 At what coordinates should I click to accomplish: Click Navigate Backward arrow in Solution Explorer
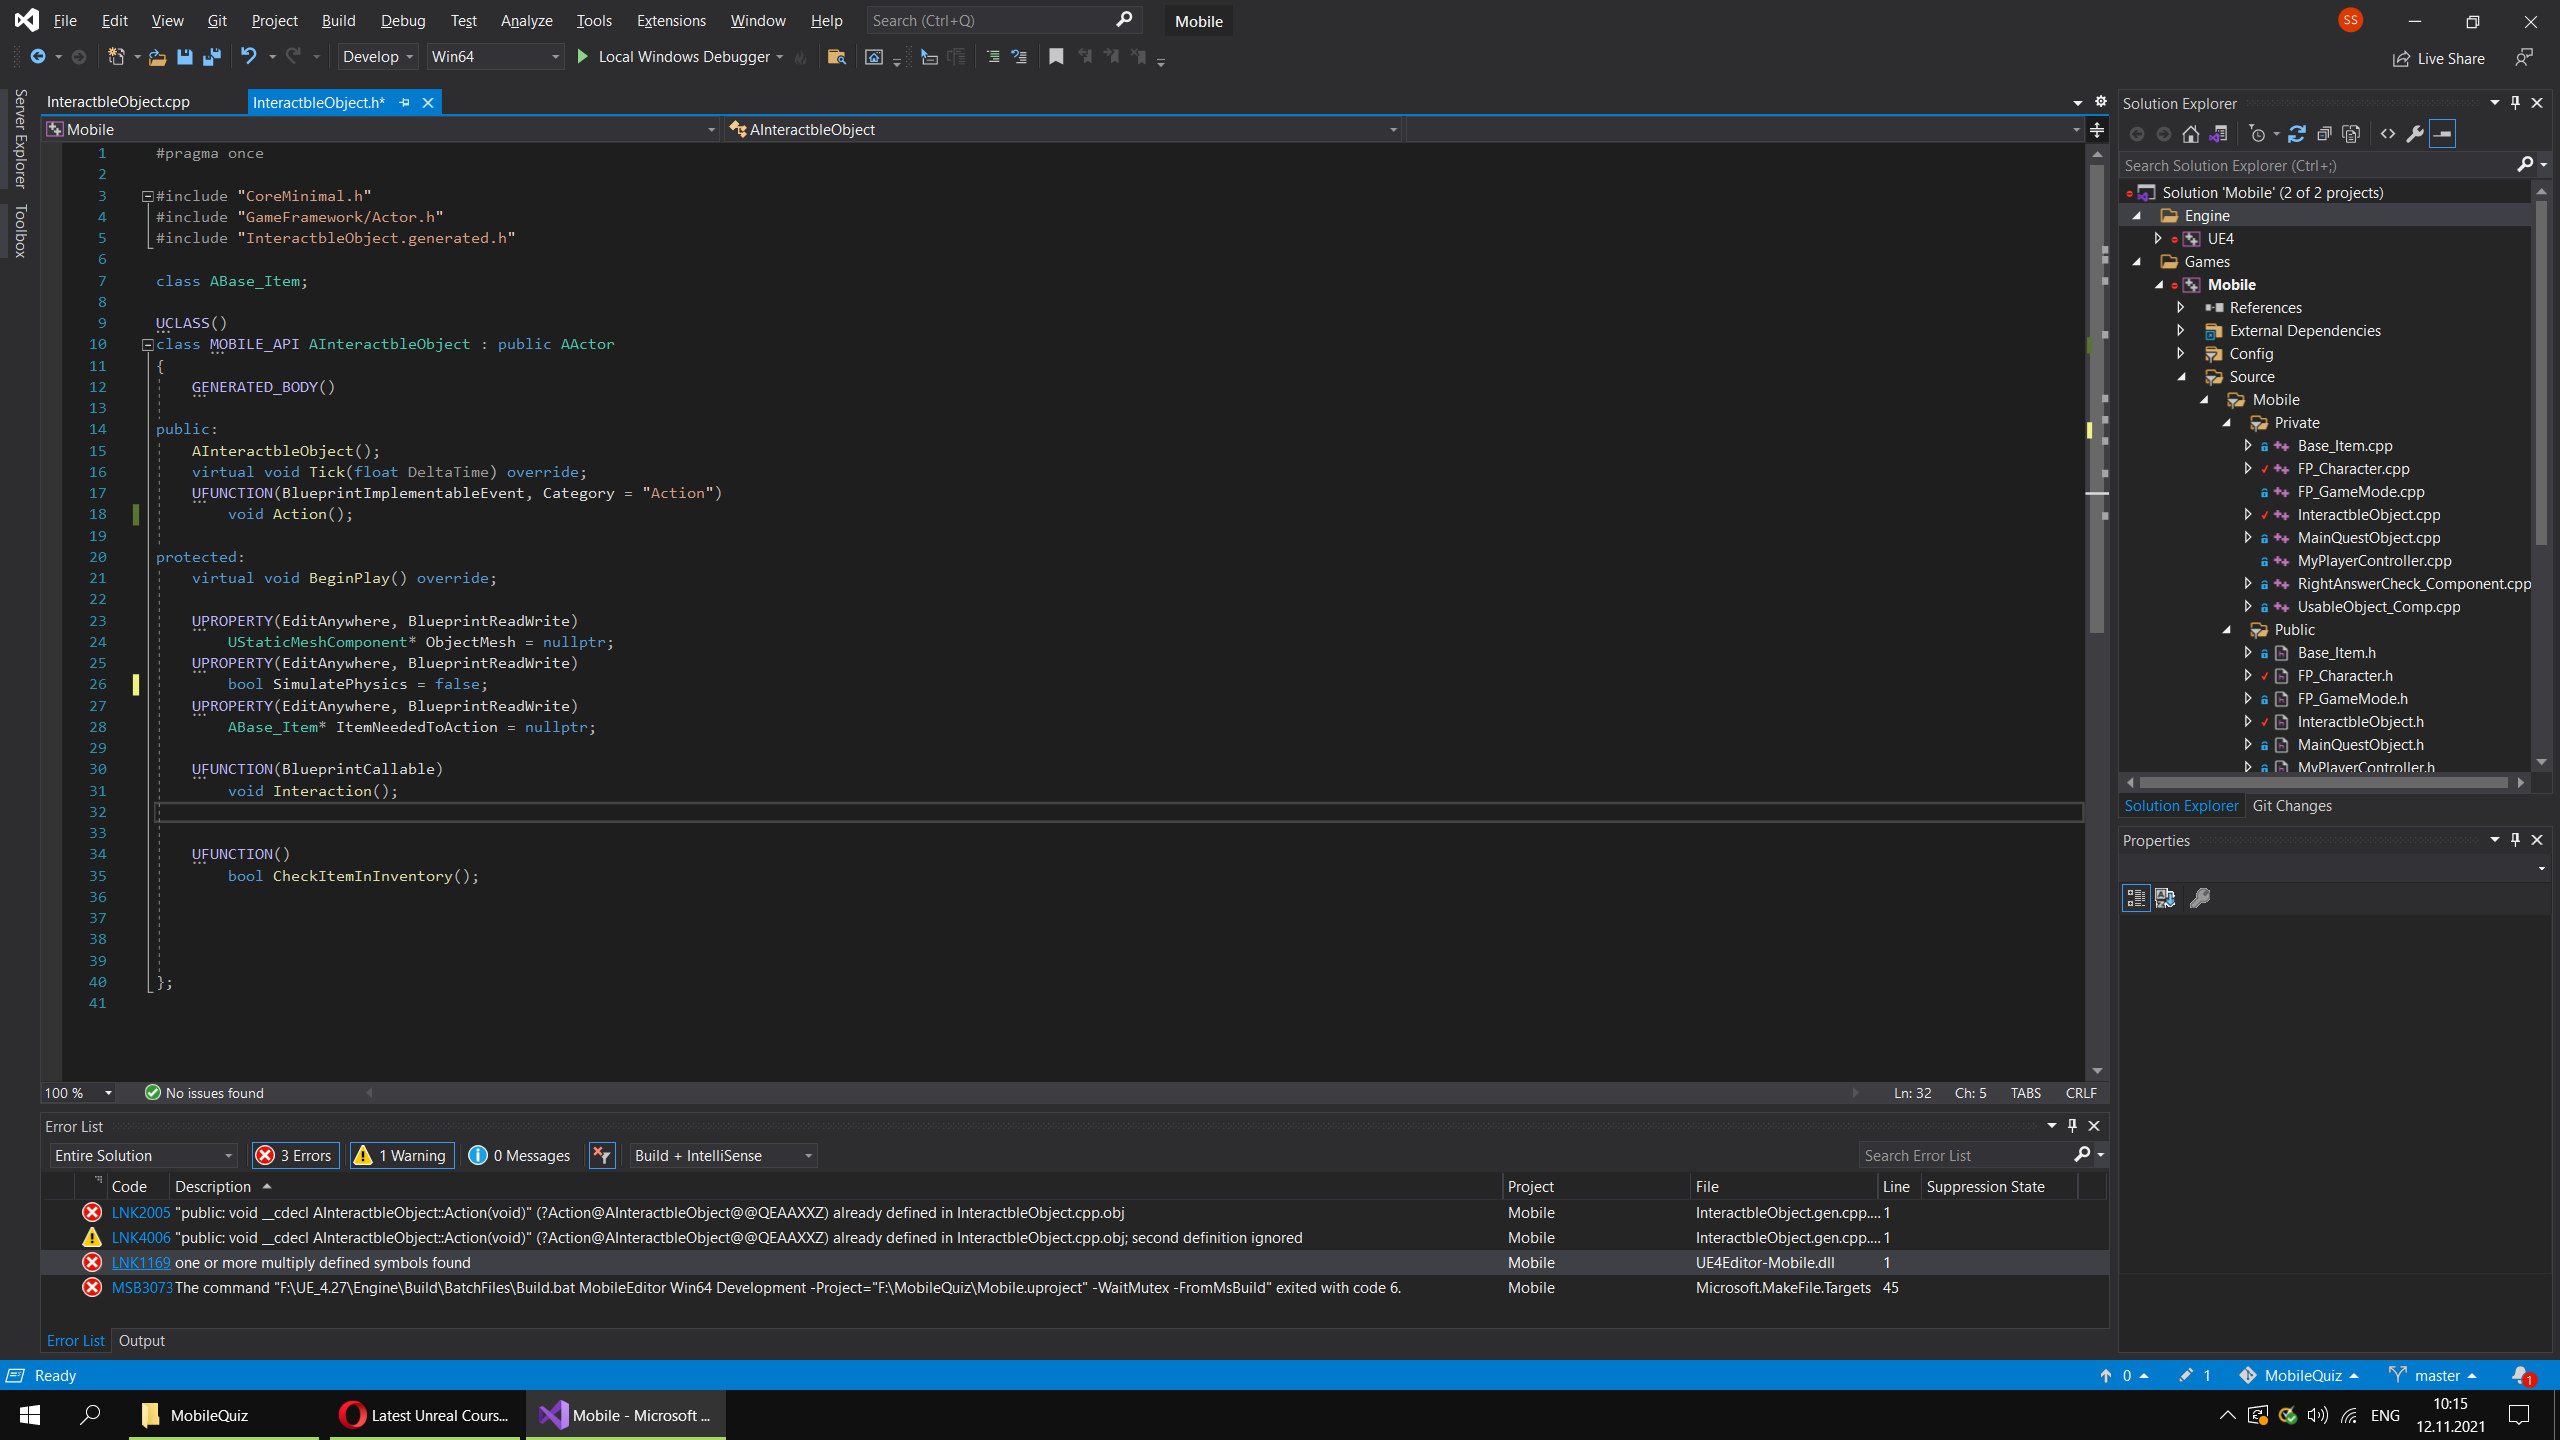click(x=2137, y=133)
